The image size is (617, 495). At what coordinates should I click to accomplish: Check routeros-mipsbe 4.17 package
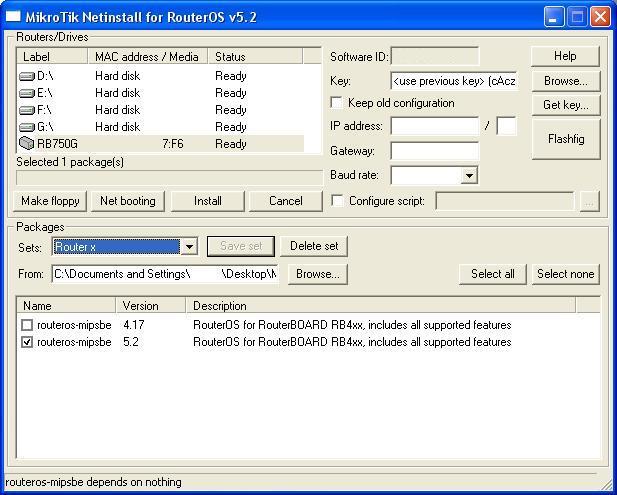pyautogui.click(x=27, y=325)
